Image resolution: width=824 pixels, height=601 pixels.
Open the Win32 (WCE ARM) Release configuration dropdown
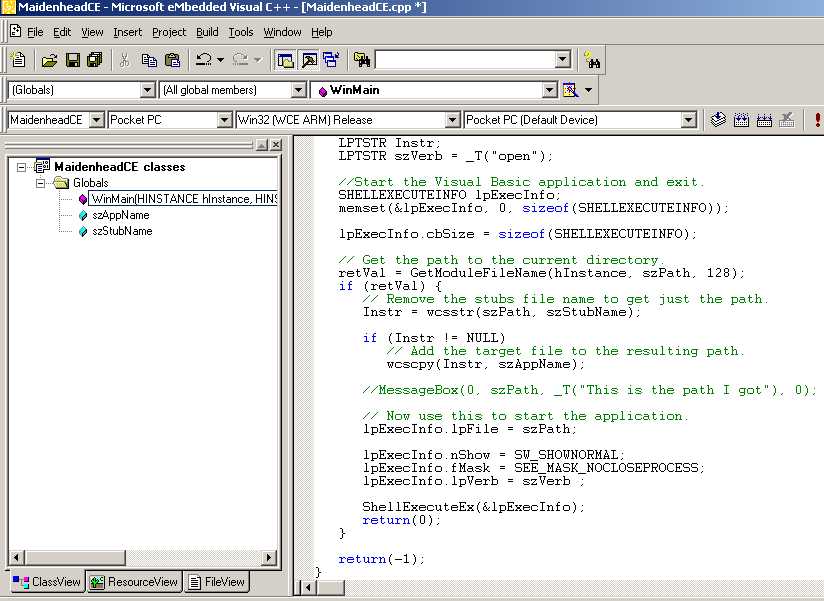point(452,120)
